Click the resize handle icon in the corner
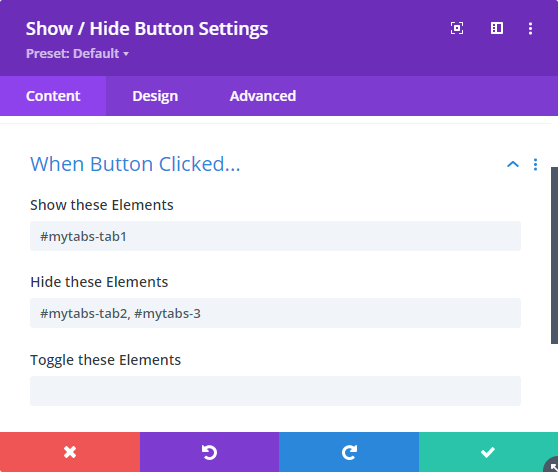Image resolution: width=558 pixels, height=472 pixels. point(552,465)
